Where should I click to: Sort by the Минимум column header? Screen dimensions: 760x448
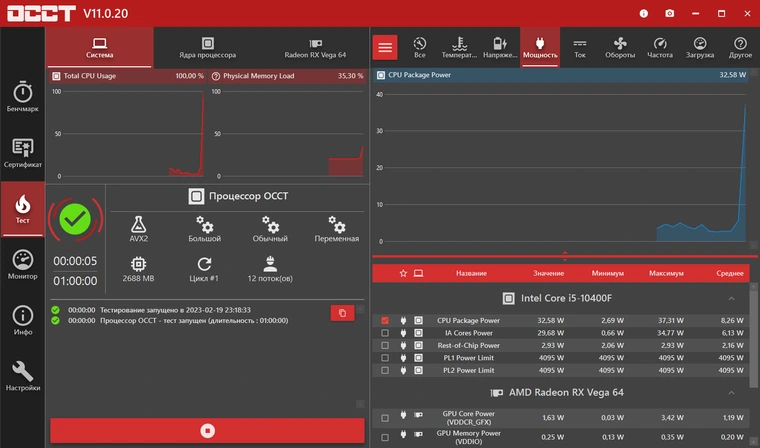pos(607,273)
